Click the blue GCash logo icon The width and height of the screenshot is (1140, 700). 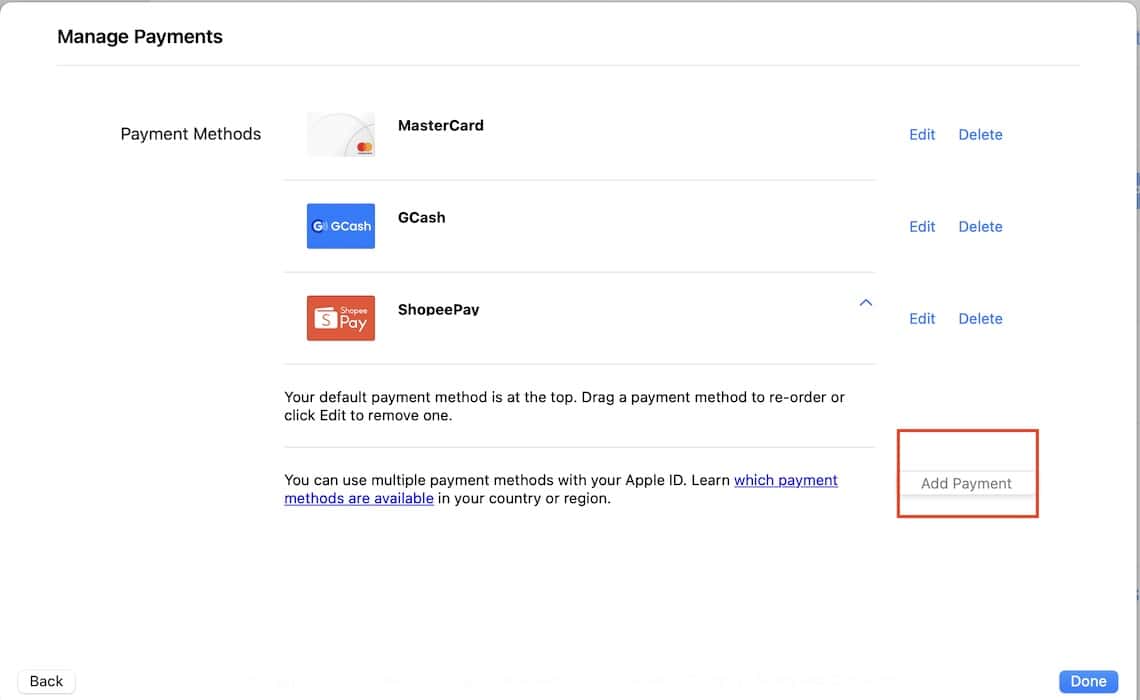pyautogui.click(x=341, y=226)
